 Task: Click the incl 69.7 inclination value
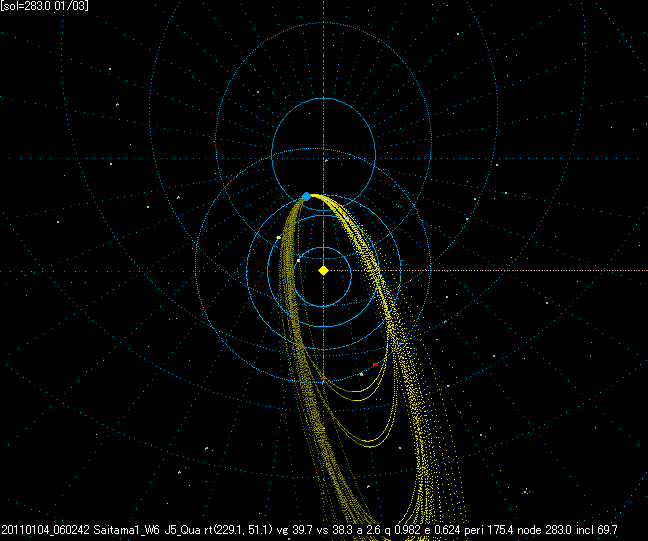pyautogui.click(x=597, y=530)
